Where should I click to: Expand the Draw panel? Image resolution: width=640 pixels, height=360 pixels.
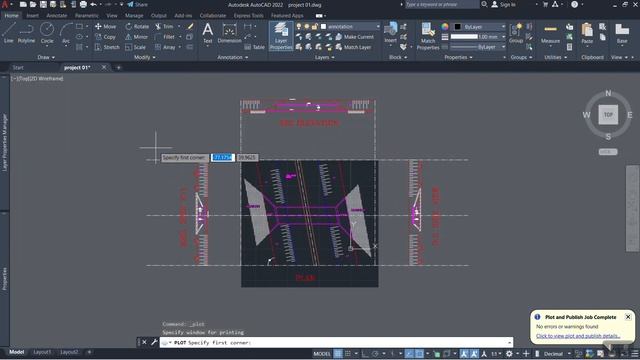click(46, 58)
